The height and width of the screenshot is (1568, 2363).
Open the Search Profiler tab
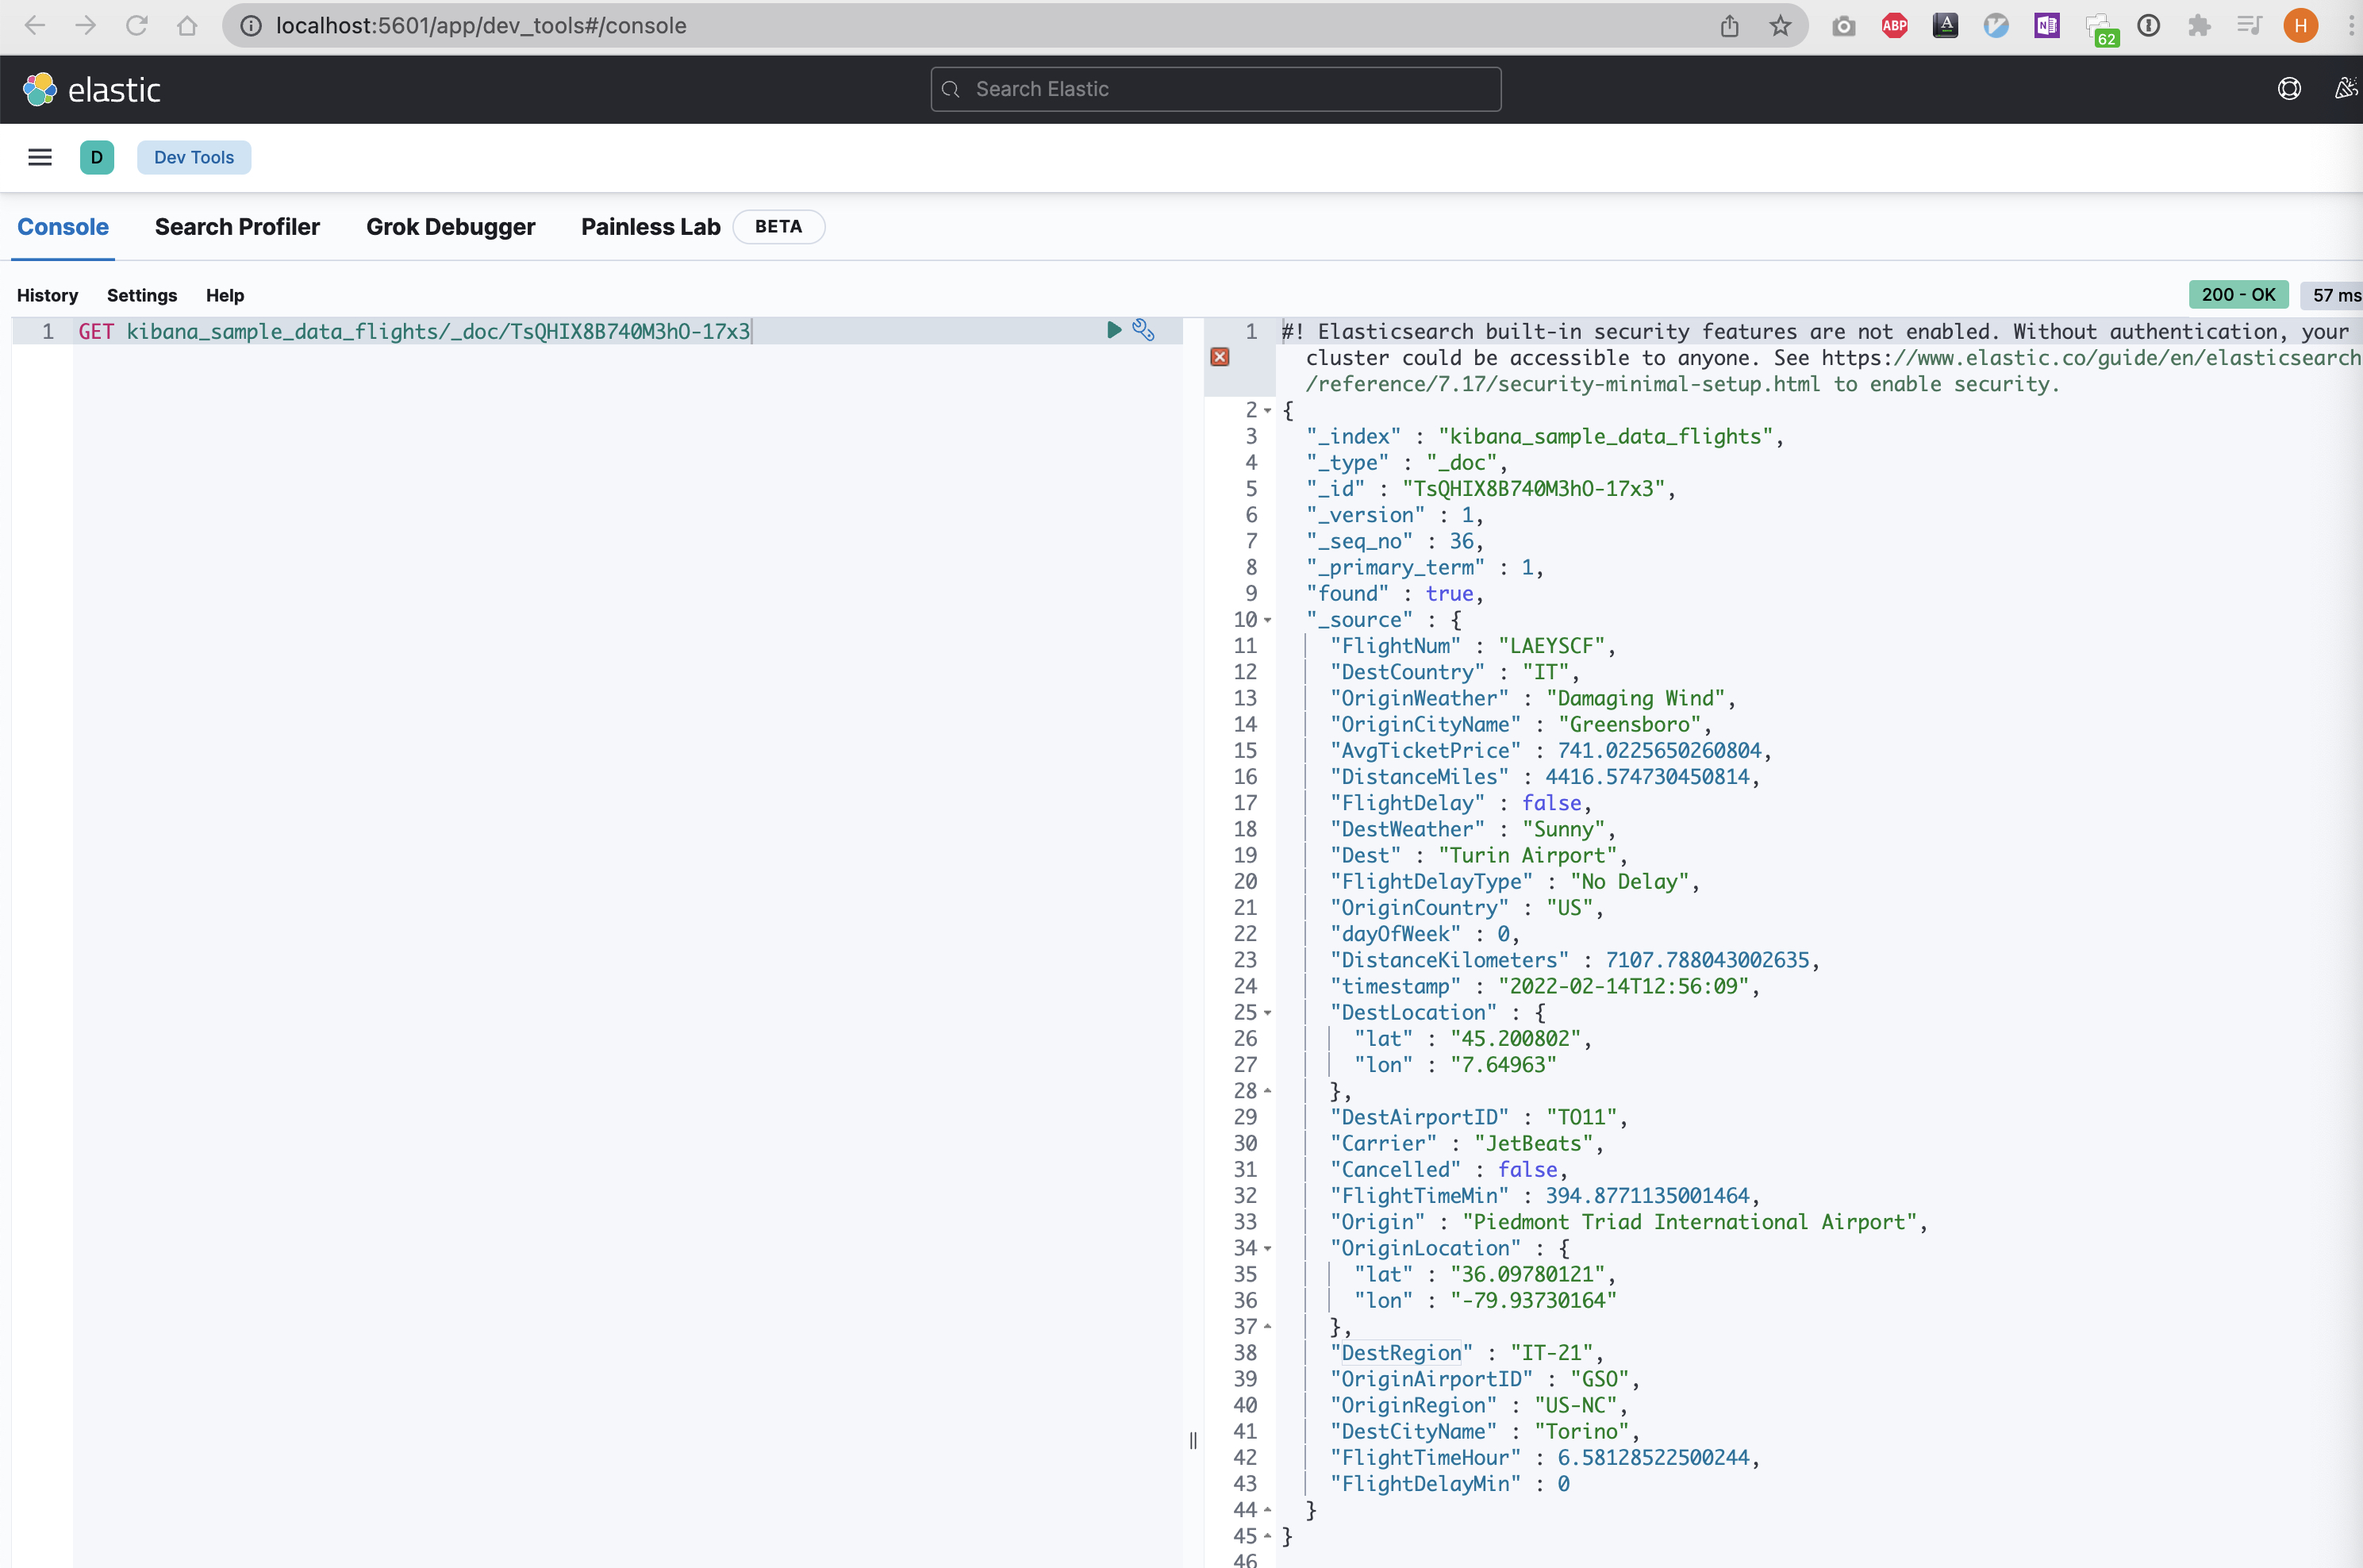(x=237, y=227)
